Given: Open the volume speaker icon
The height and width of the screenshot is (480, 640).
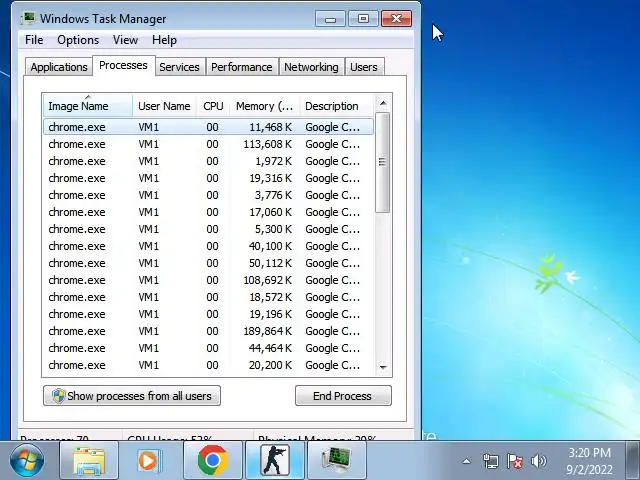Looking at the screenshot, I should [539, 462].
